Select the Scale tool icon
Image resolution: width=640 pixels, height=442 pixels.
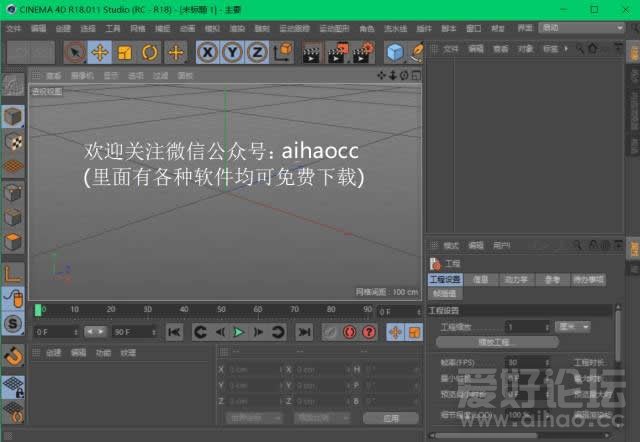point(124,52)
